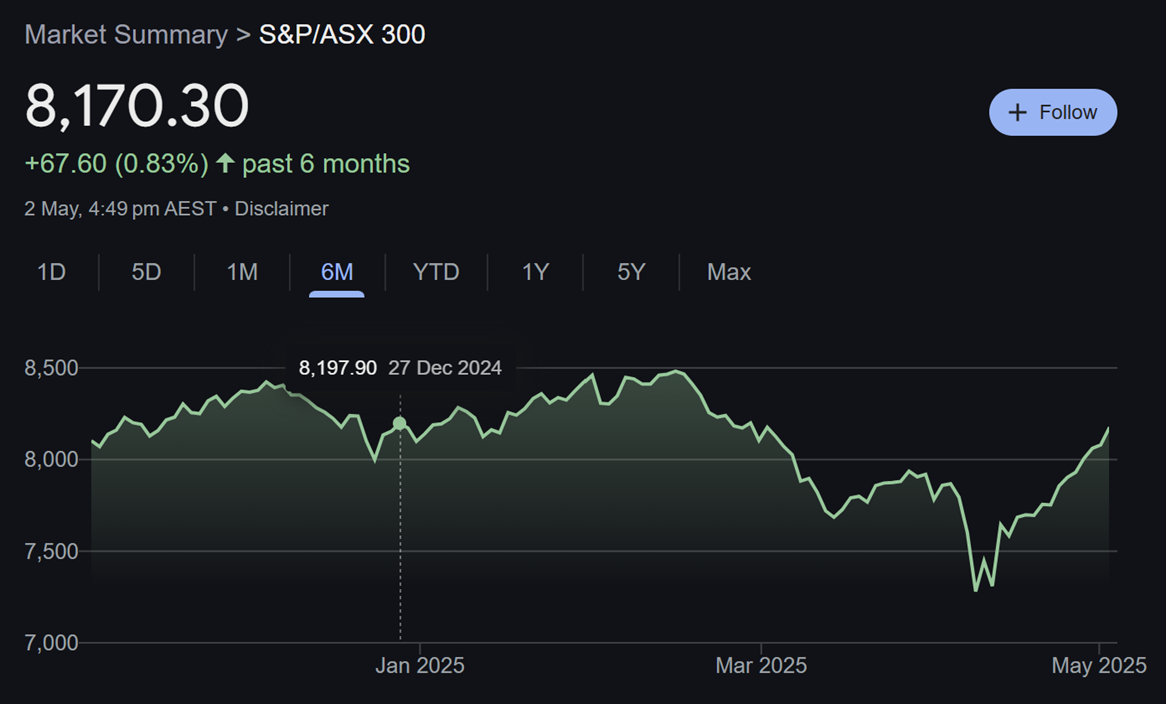Open the Disclaimer link
The image size is (1166, 704).
[x=281, y=208]
